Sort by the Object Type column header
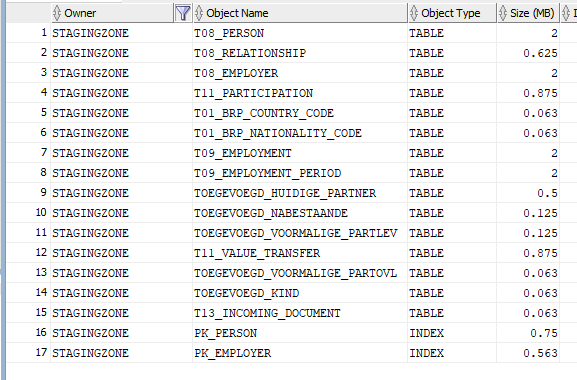 click(452, 13)
